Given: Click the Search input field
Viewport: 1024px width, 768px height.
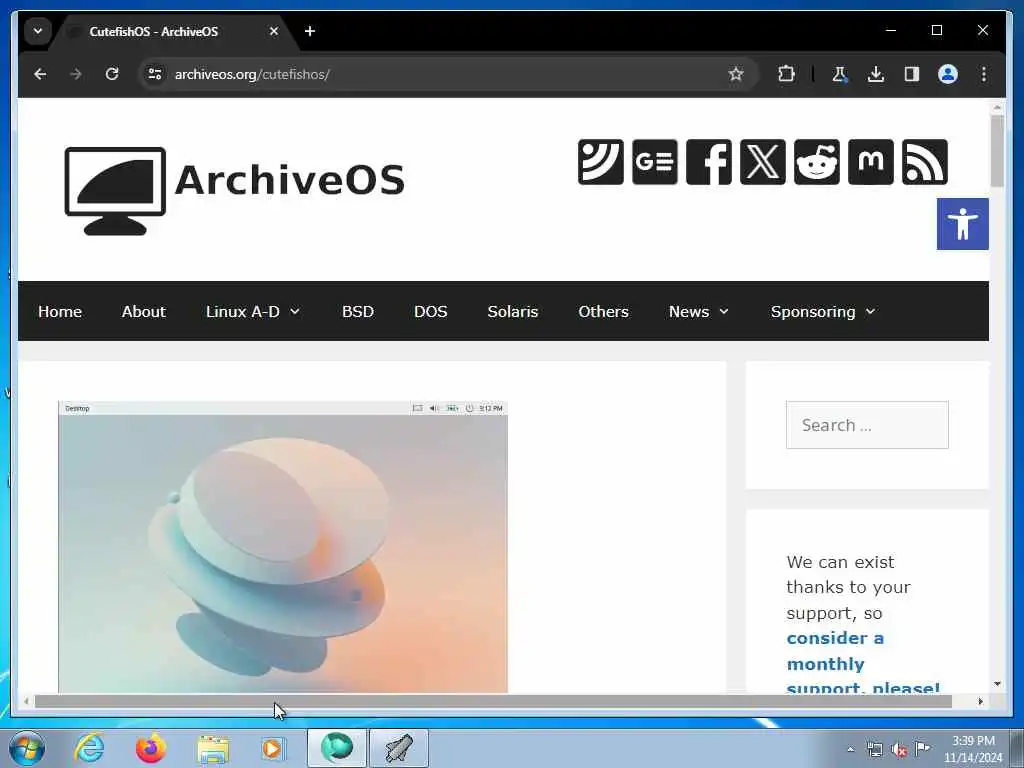Looking at the screenshot, I should point(867,425).
